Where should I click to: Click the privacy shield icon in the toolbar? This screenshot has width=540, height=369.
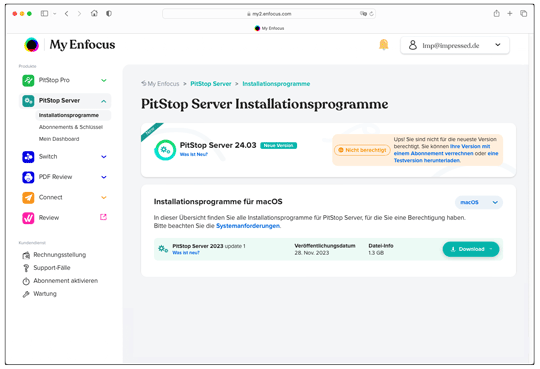[109, 13]
